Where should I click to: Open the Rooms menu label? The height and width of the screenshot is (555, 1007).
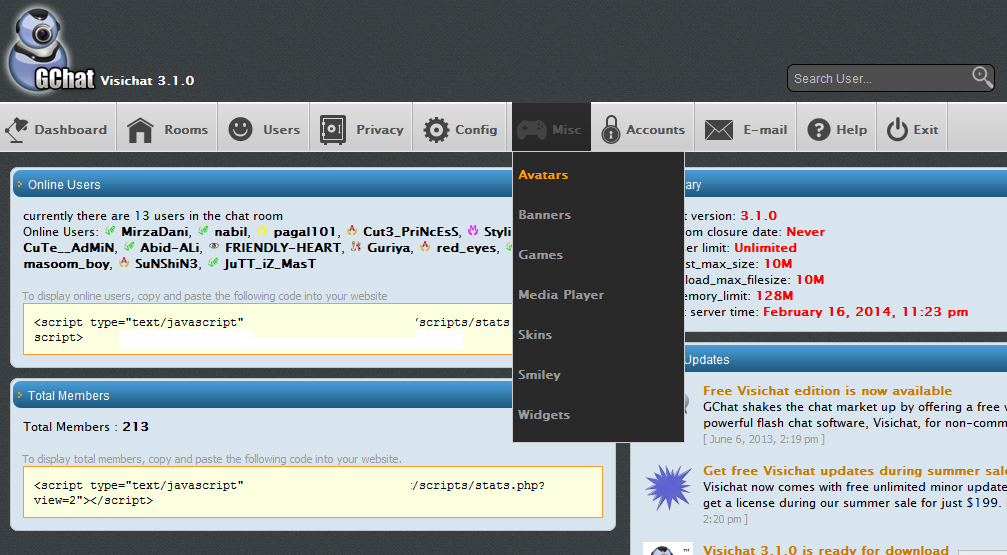[x=186, y=130]
